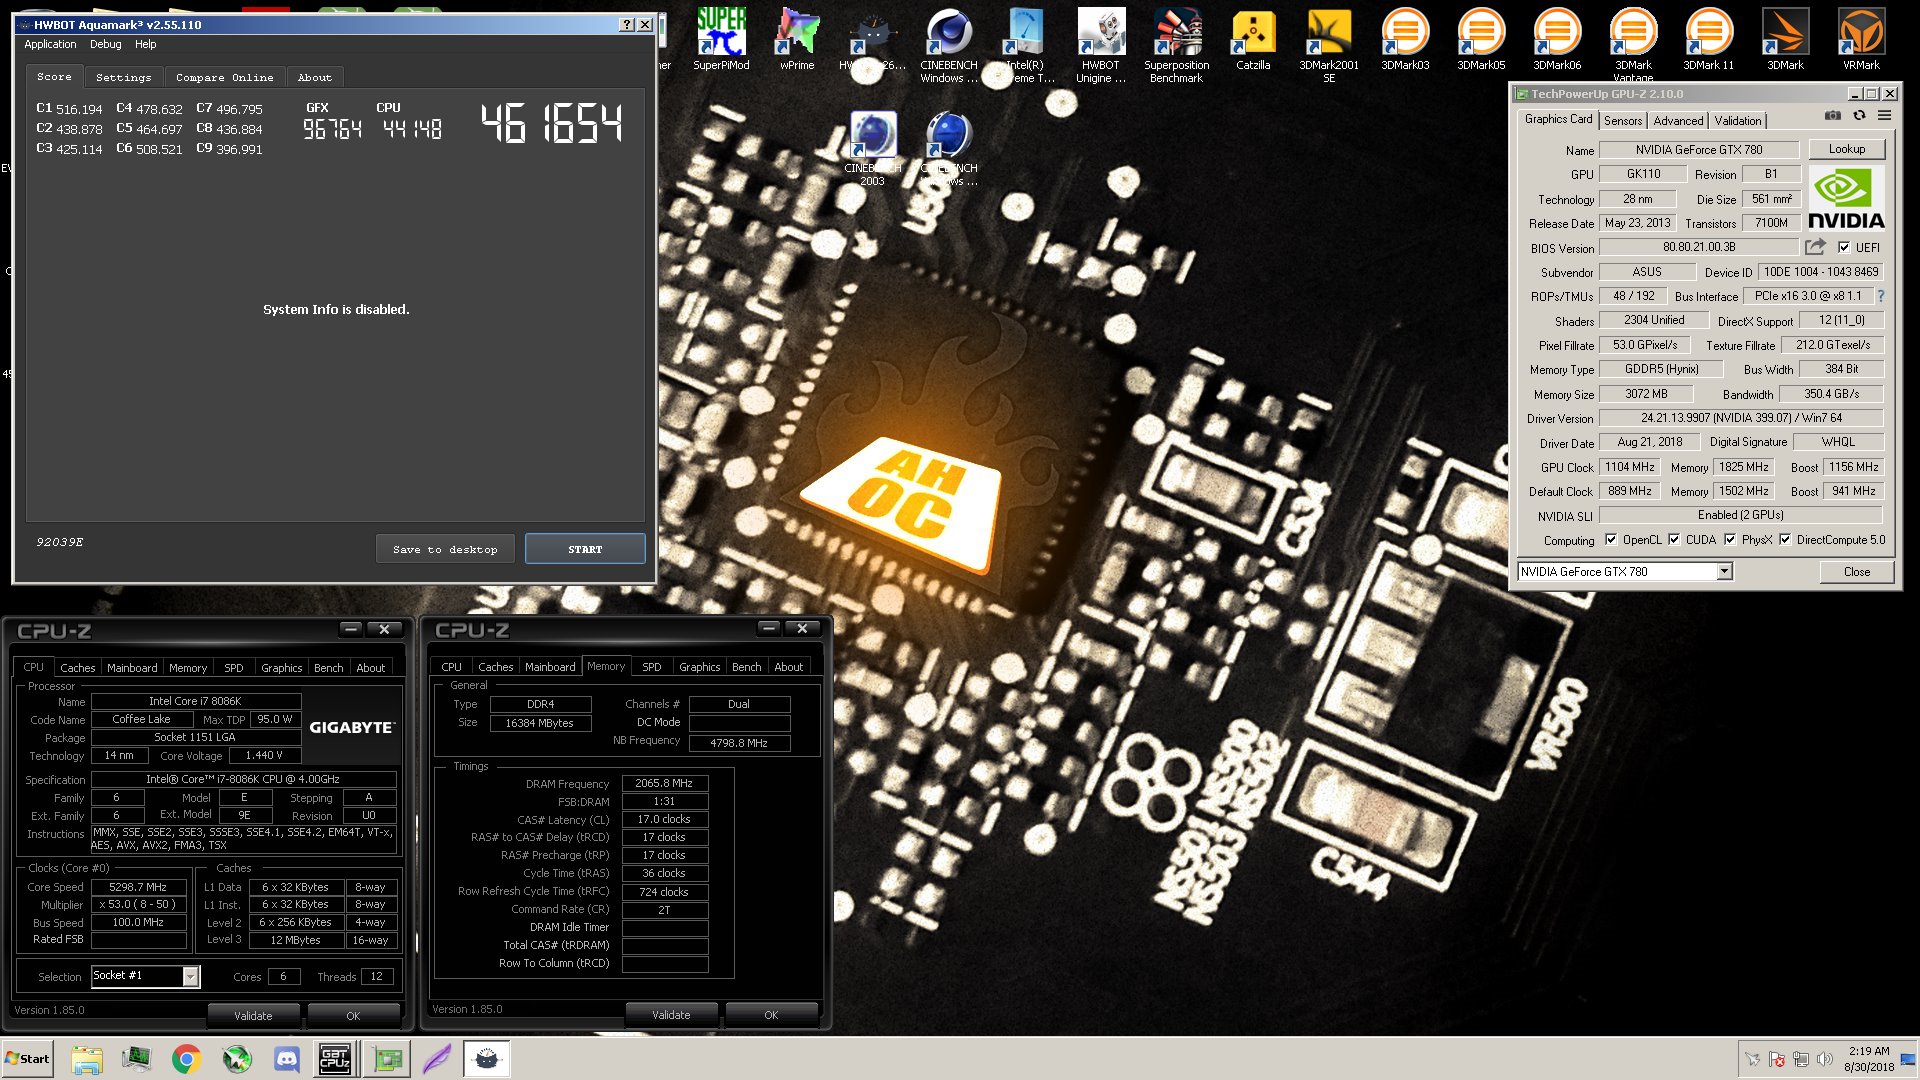Screen dimensions: 1920x1080
Task: Expand the Socket #1 selection dropdown
Action: (x=191, y=977)
